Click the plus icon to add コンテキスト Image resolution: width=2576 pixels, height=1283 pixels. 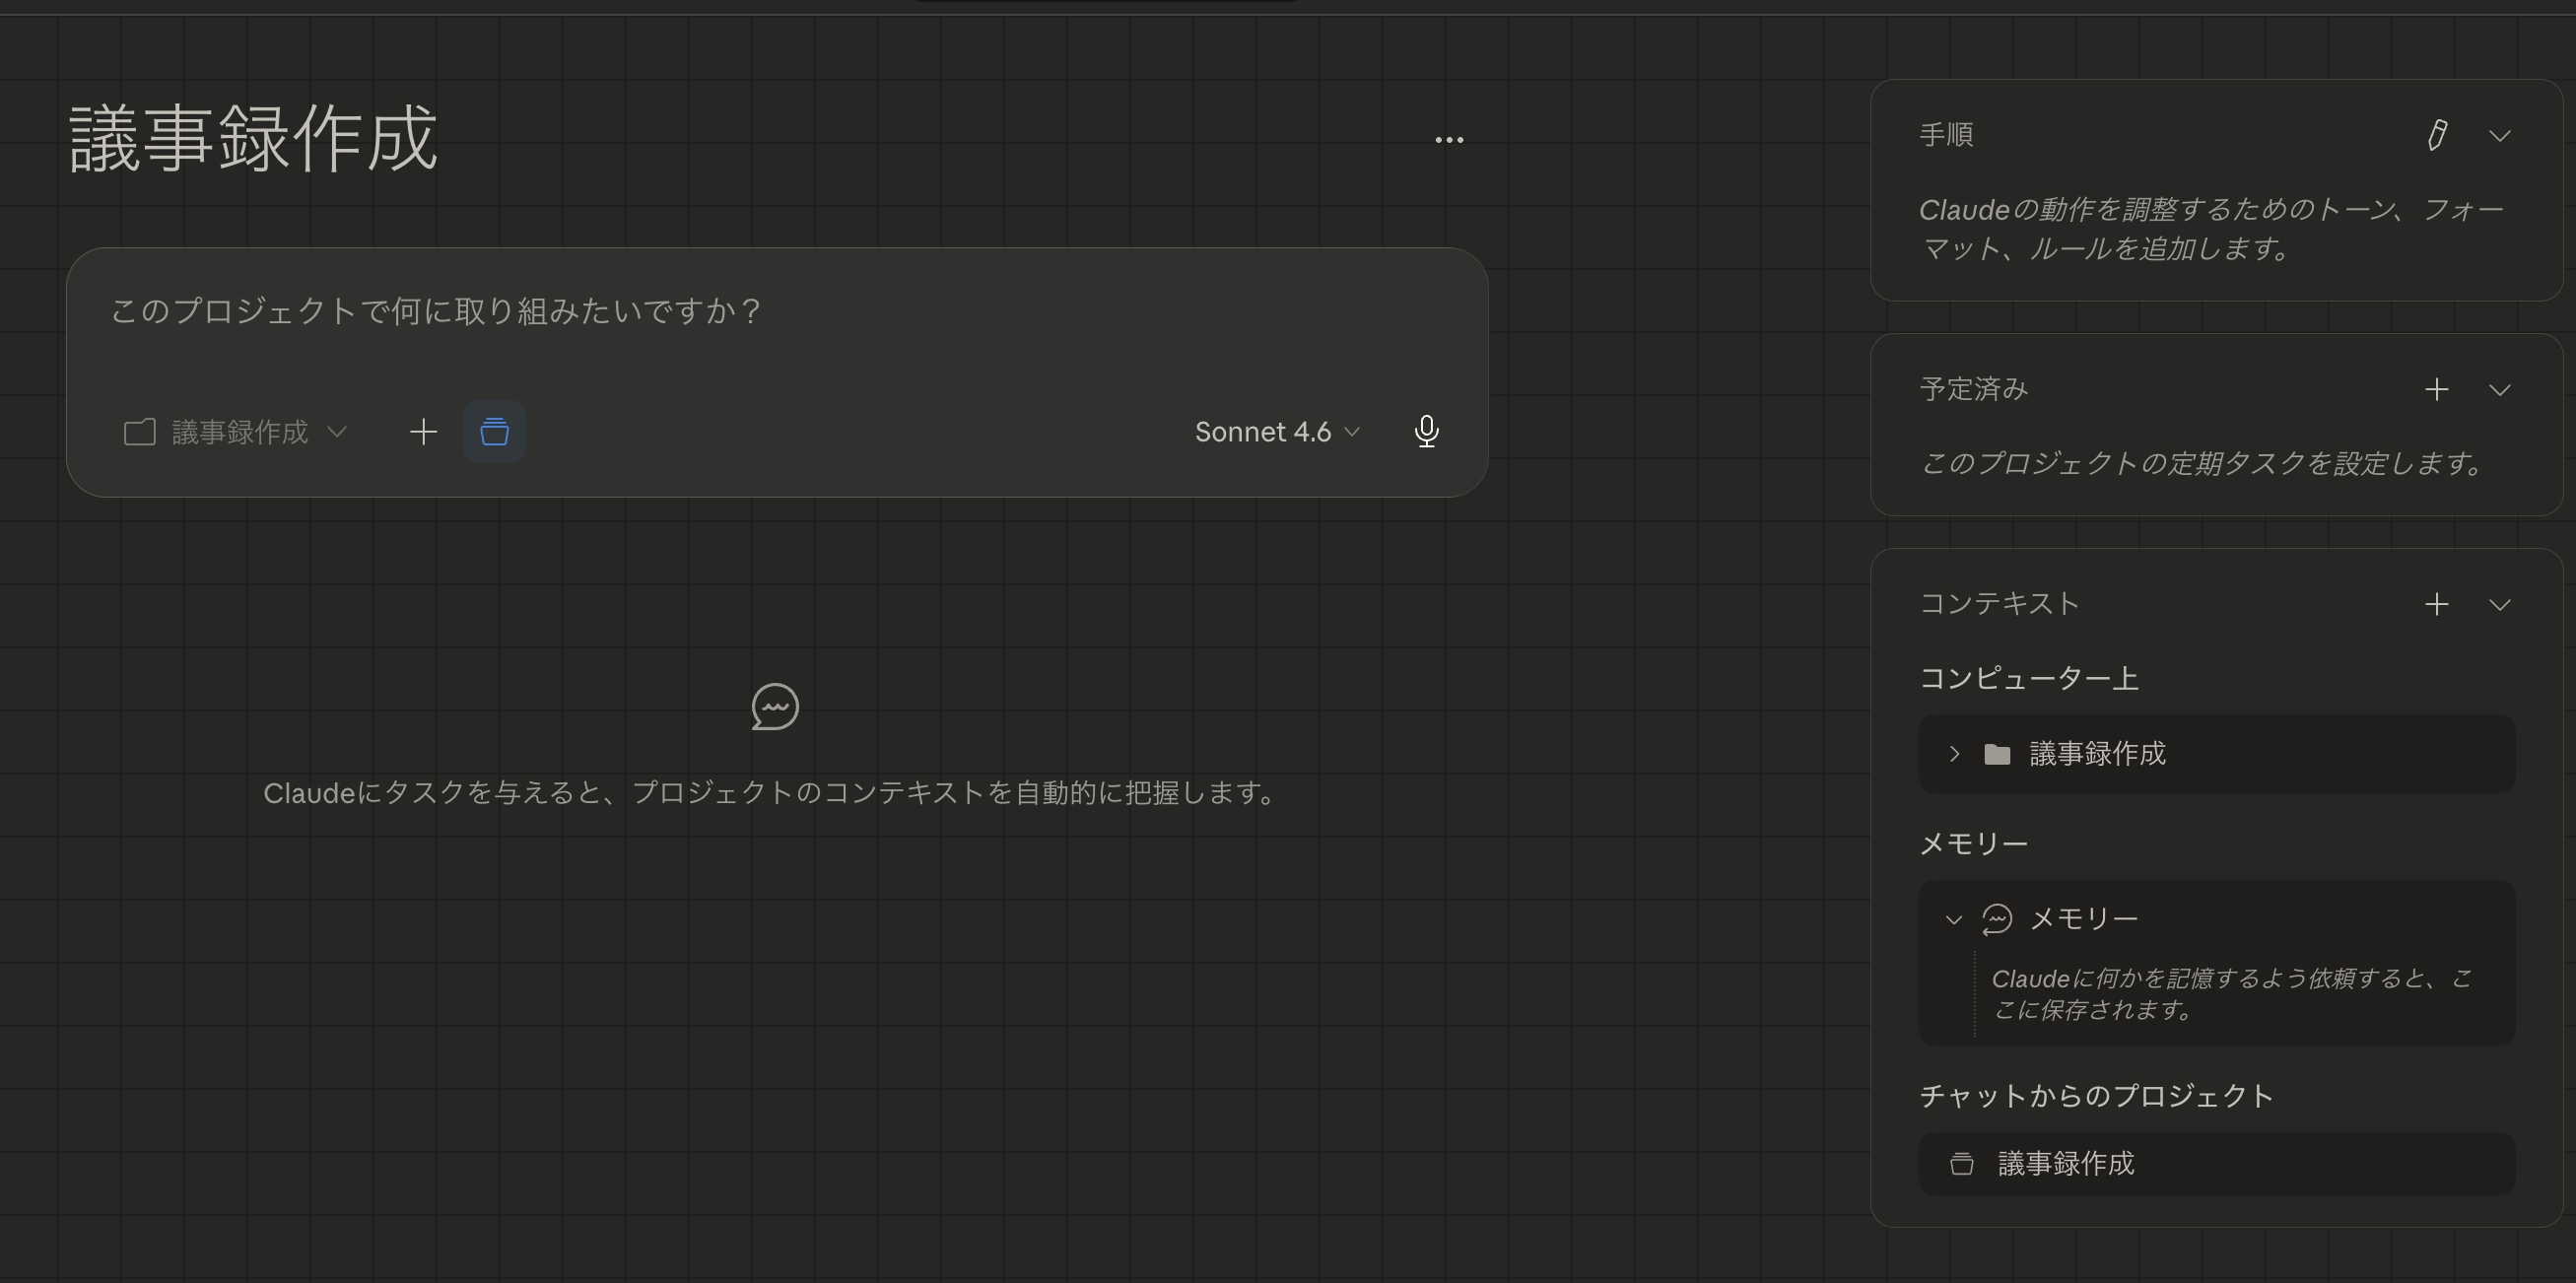2437,604
